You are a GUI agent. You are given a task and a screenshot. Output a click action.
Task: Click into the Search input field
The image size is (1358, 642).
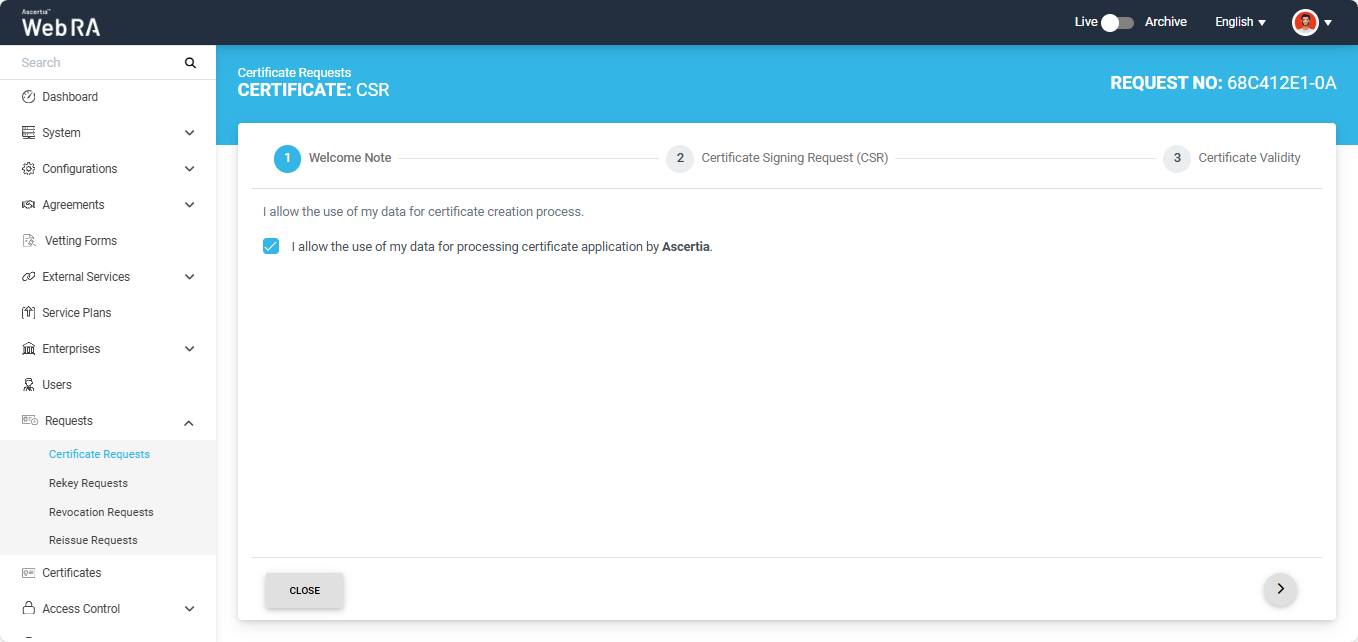pos(95,63)
